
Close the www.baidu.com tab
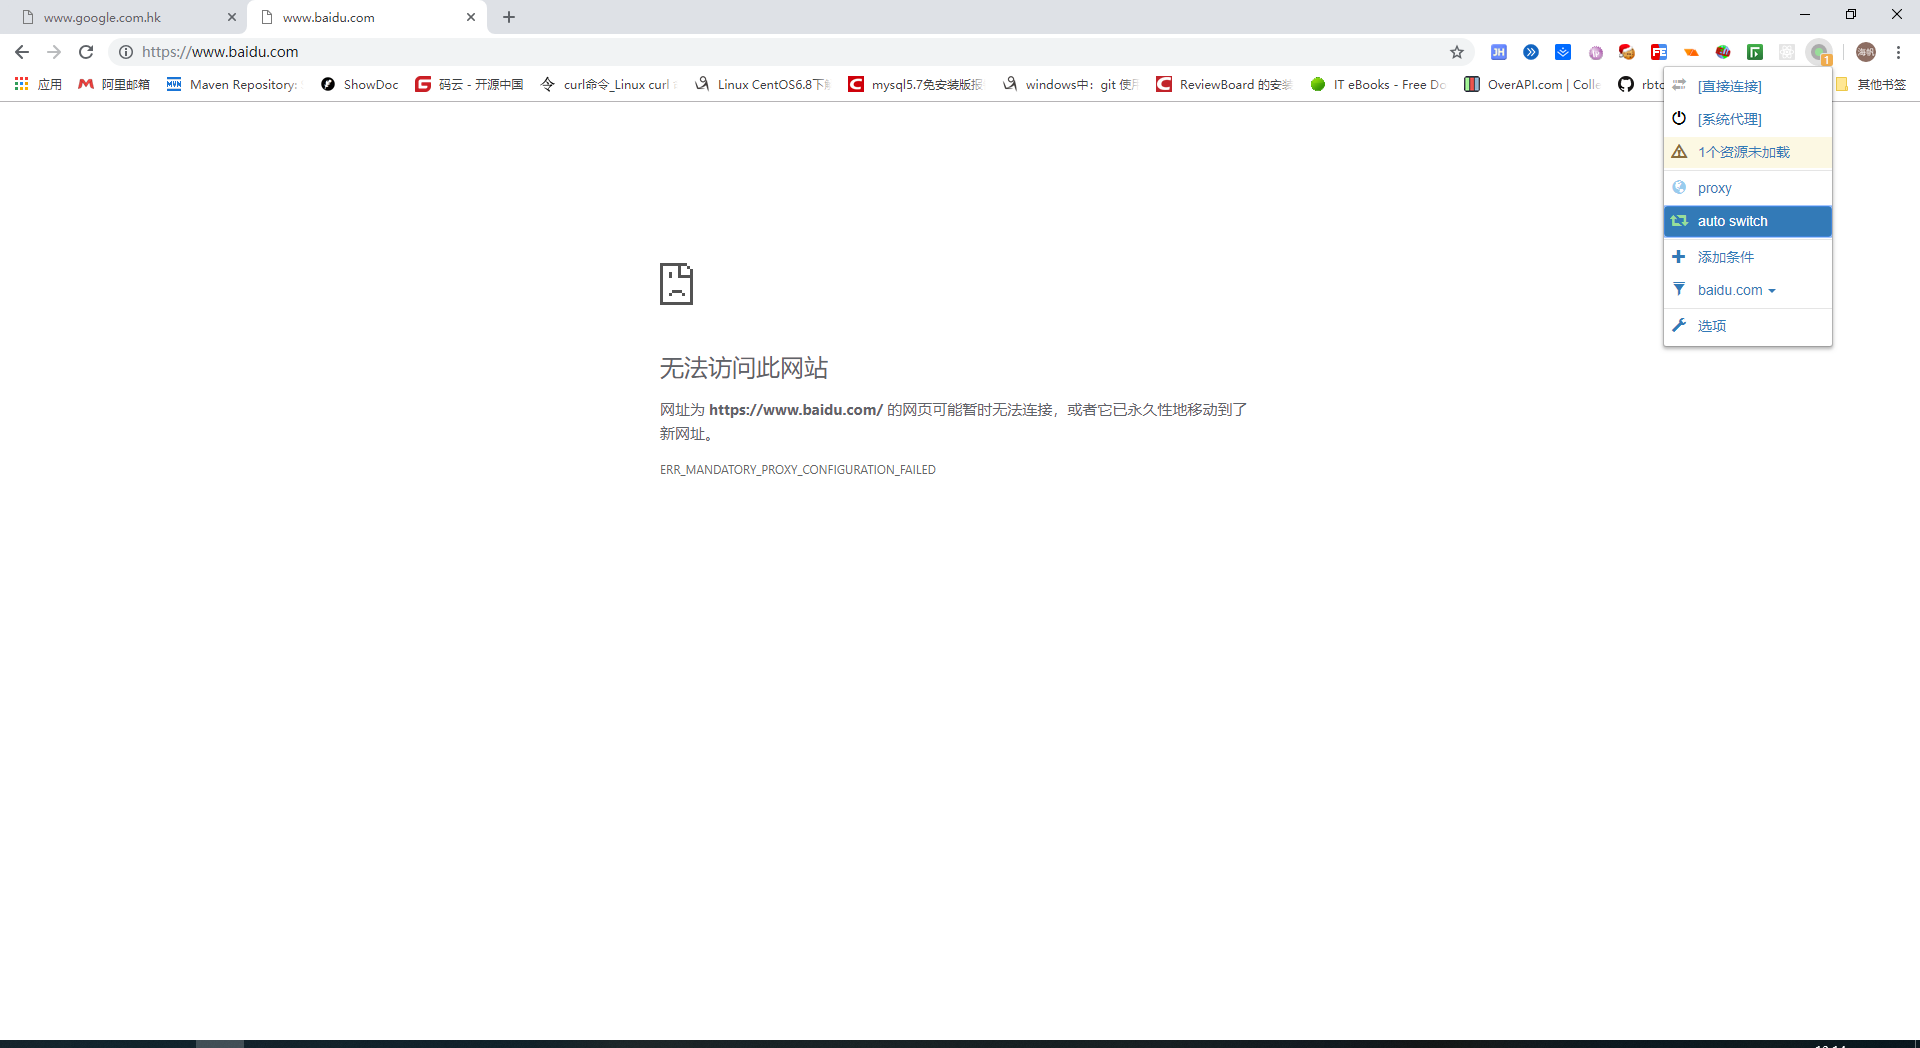click(471, 17)
